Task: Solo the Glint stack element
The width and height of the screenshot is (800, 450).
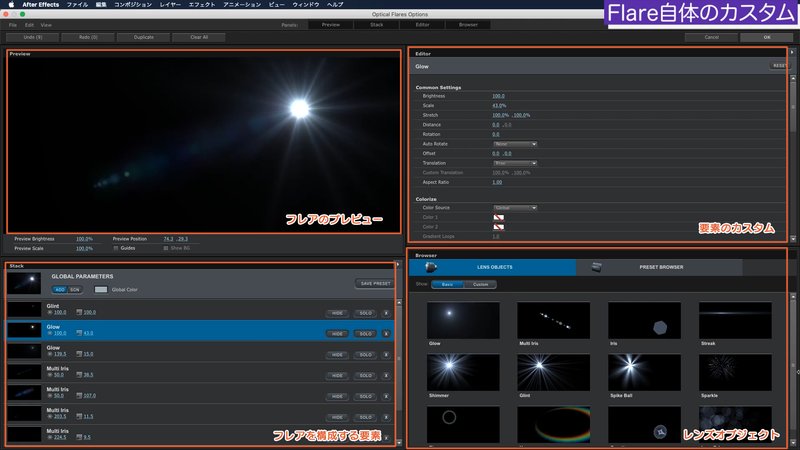Action: click(365, 313)
